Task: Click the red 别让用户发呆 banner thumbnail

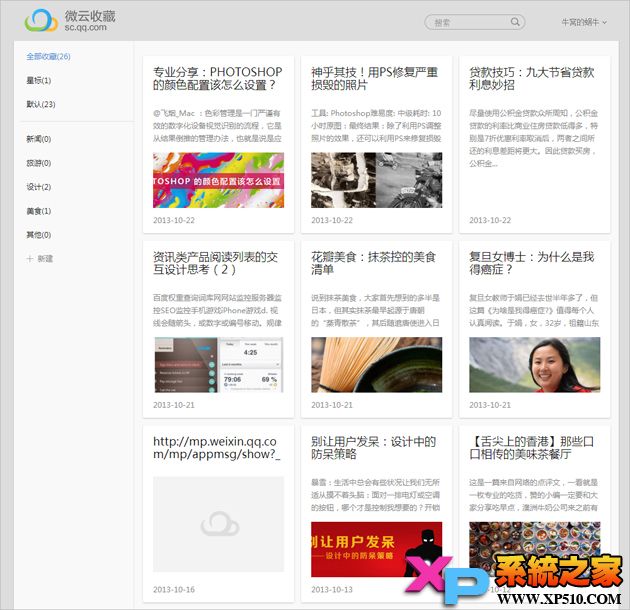Action: [x=376, y=549]
